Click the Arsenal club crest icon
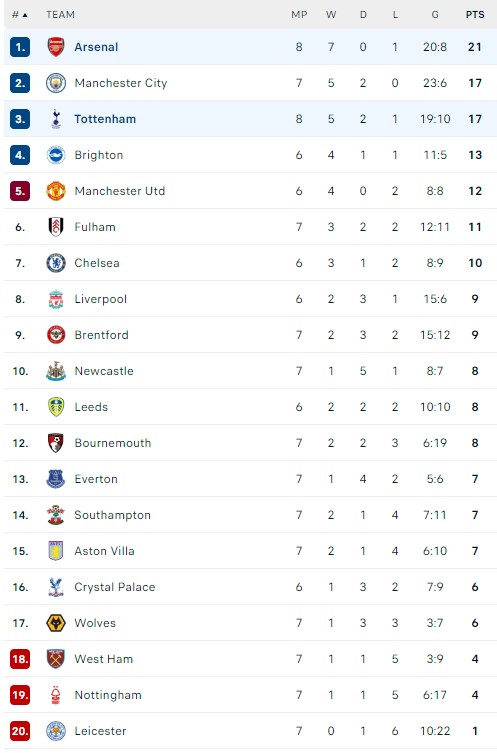This screenshot has height=753, width=497. (x=56, y=47)
